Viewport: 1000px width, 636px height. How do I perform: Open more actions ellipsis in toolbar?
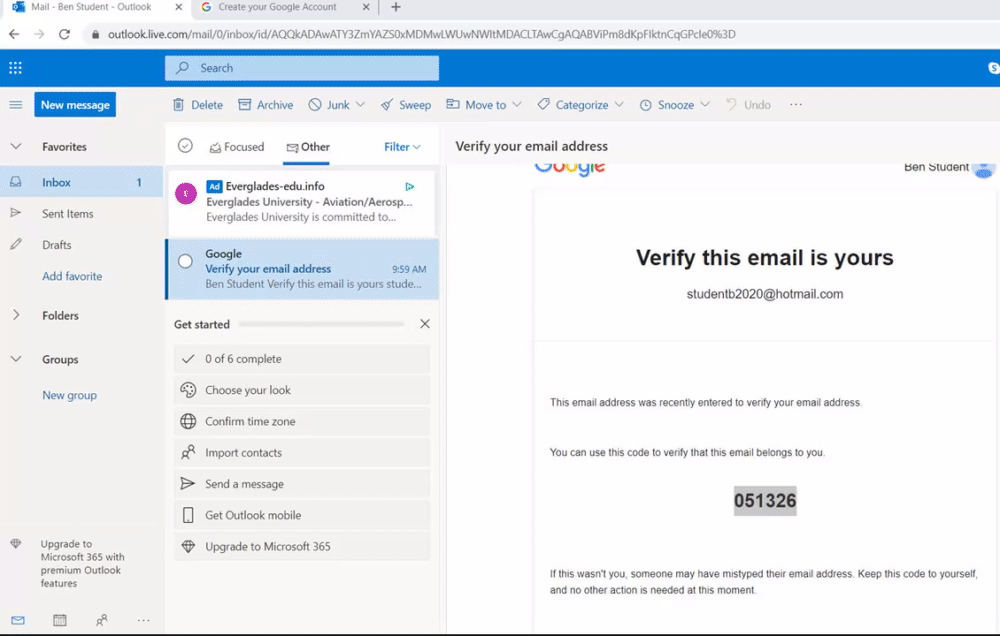point(795,105)
